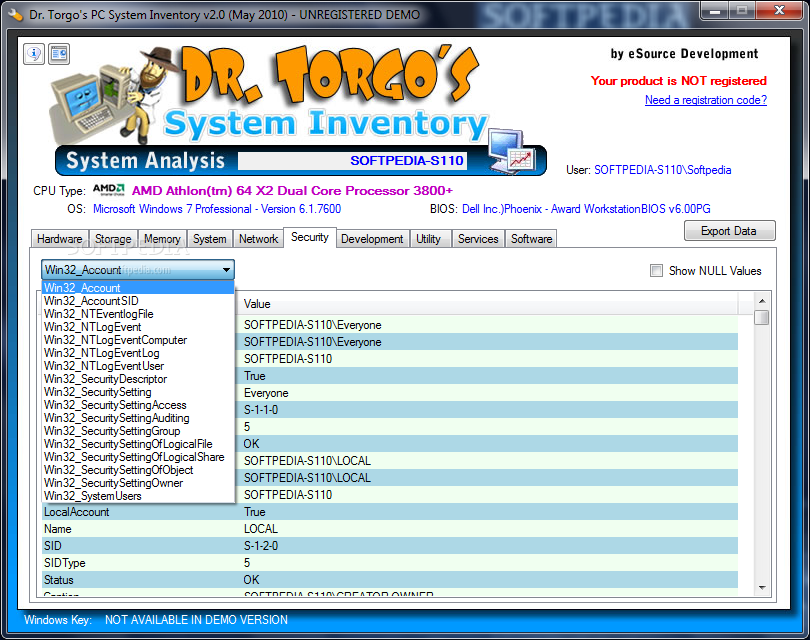Click the Dell Phoenix Award BIOS text
This screenshot has height=640, width=810.
(x=586, y=209)
